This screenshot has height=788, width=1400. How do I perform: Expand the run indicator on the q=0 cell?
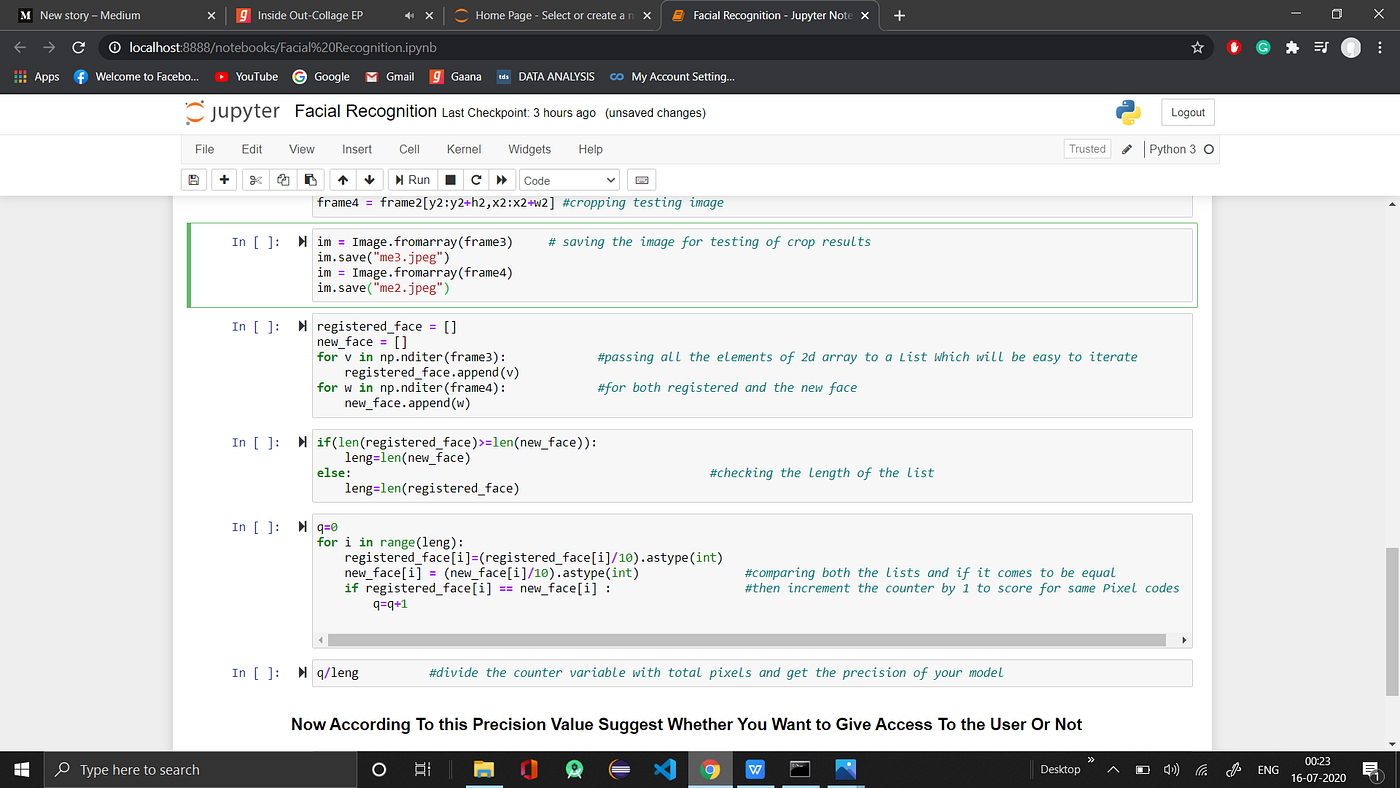303,527
